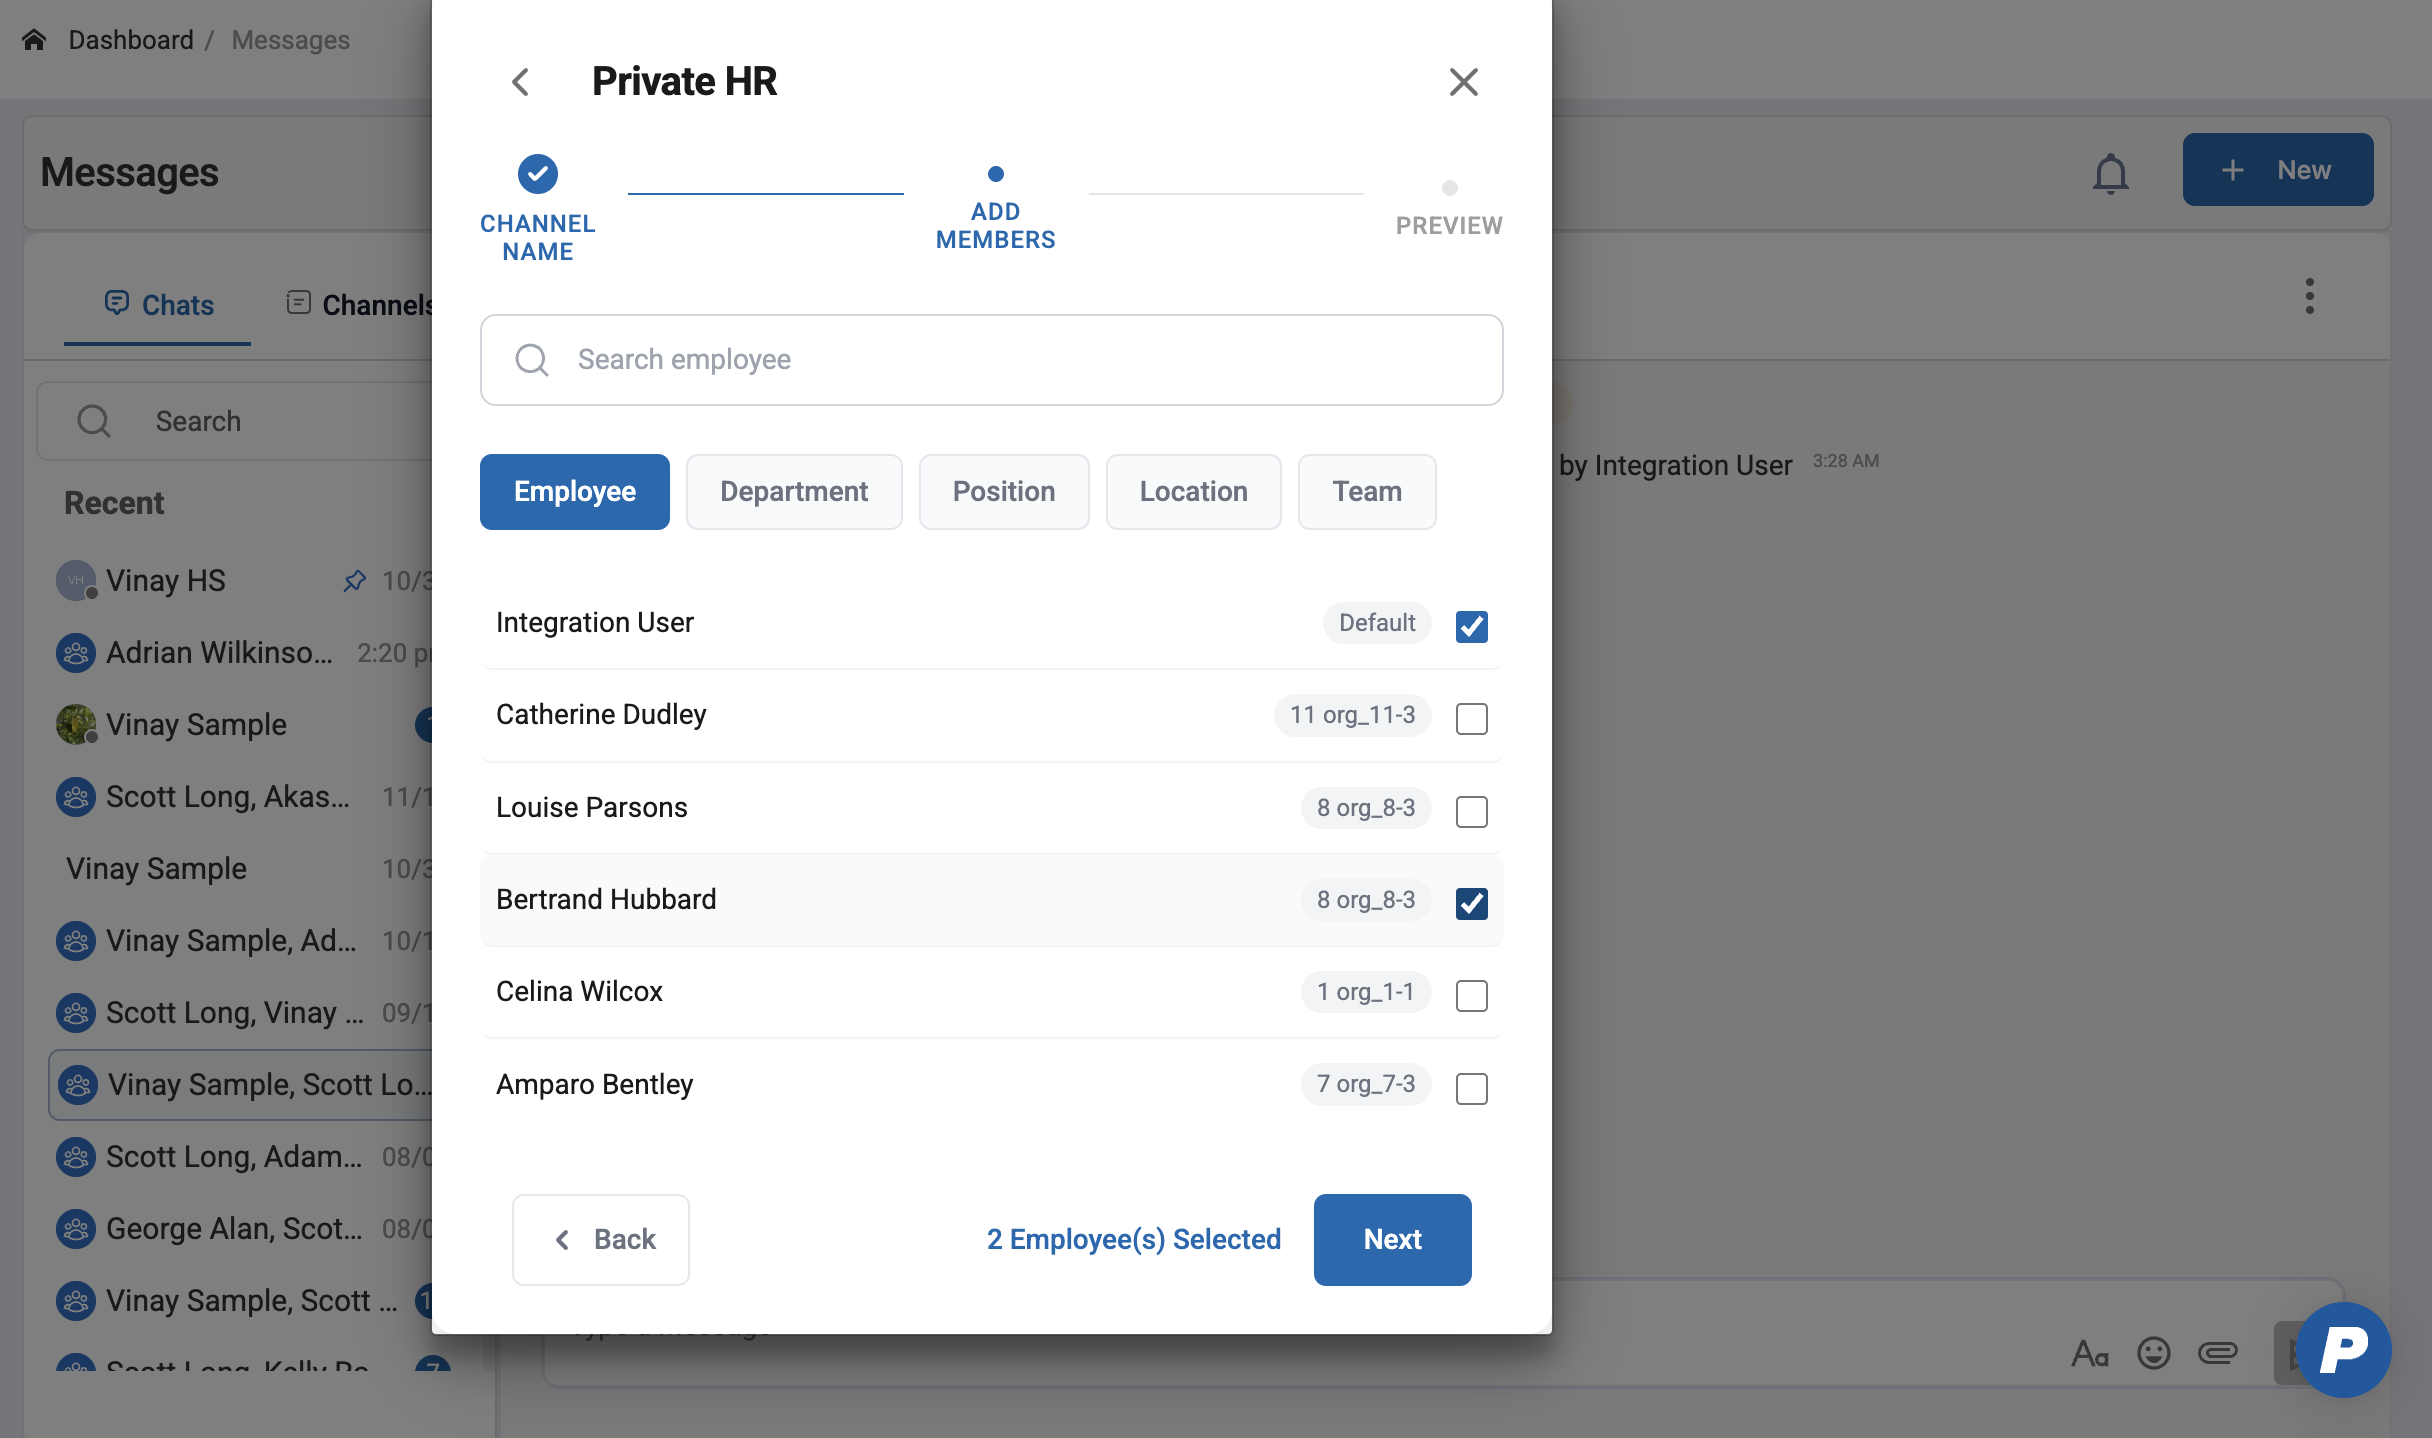This screenshot has width=2432, height=1438.
Task: Check the Catherine Dudley checkbox
Action: tap(1471, 718)
